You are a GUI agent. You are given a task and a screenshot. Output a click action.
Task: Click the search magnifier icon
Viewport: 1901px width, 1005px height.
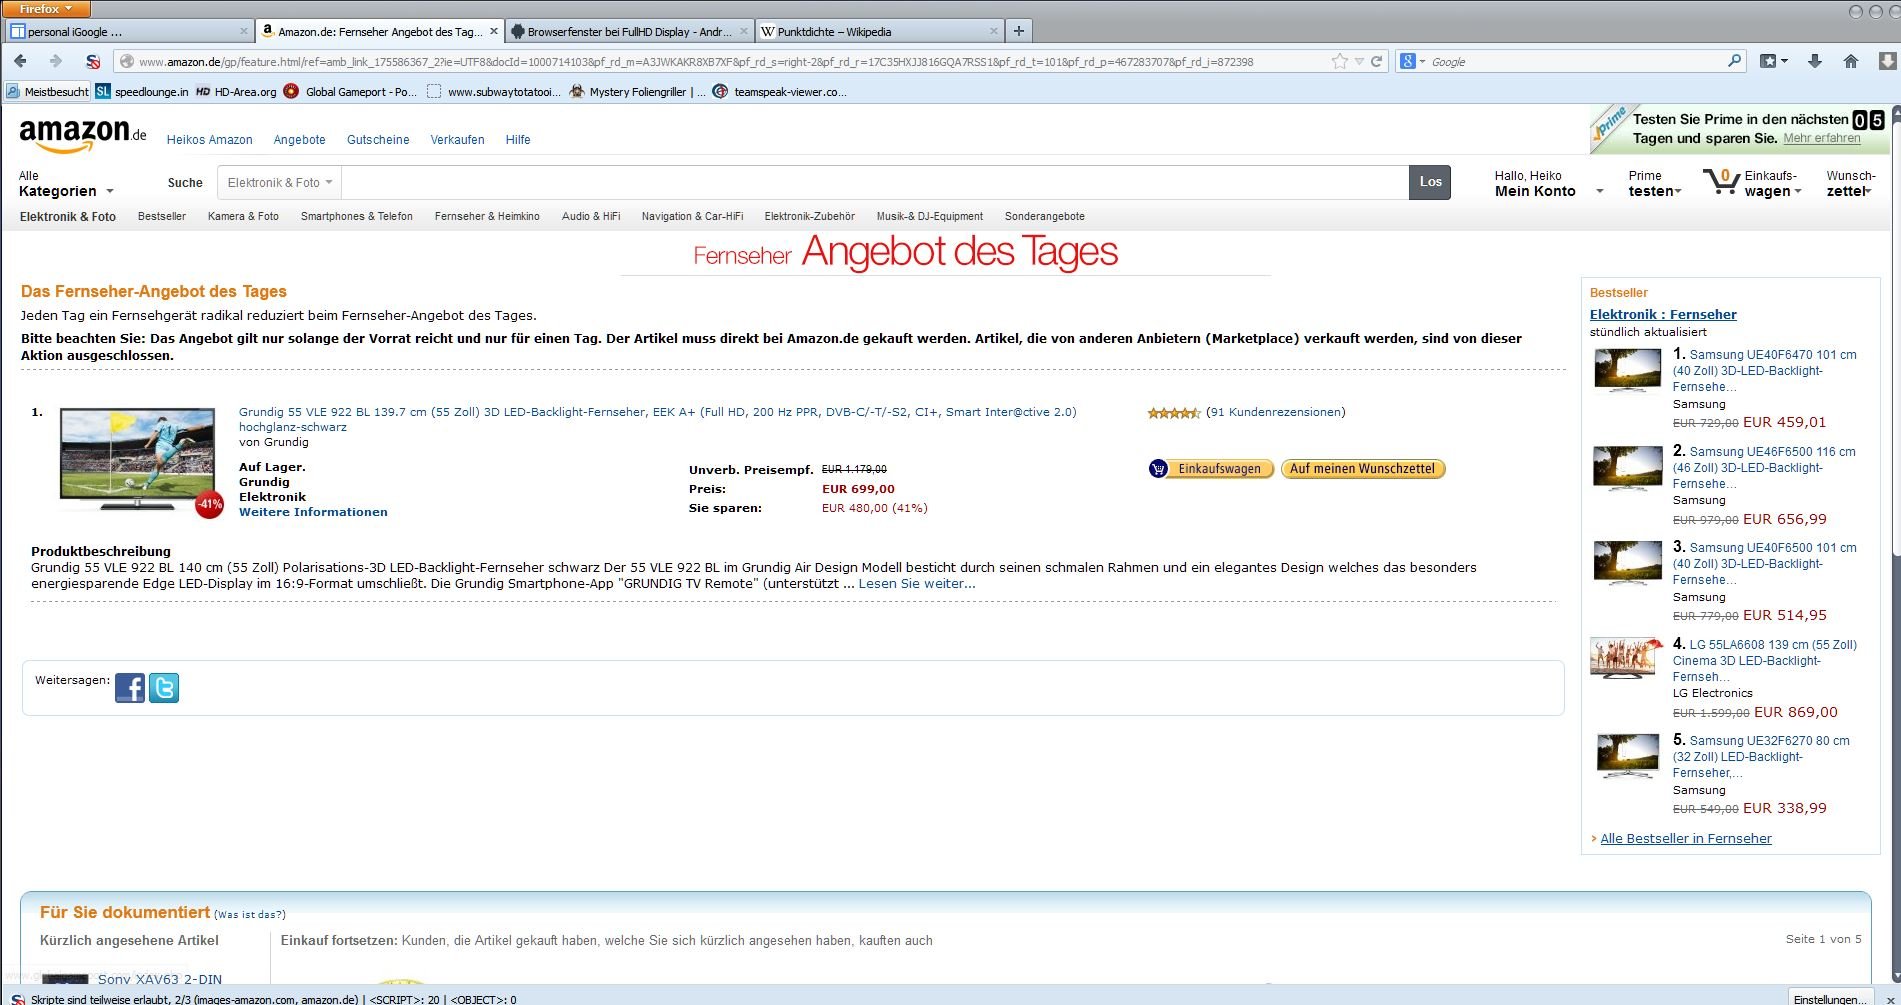point(1735,61)
